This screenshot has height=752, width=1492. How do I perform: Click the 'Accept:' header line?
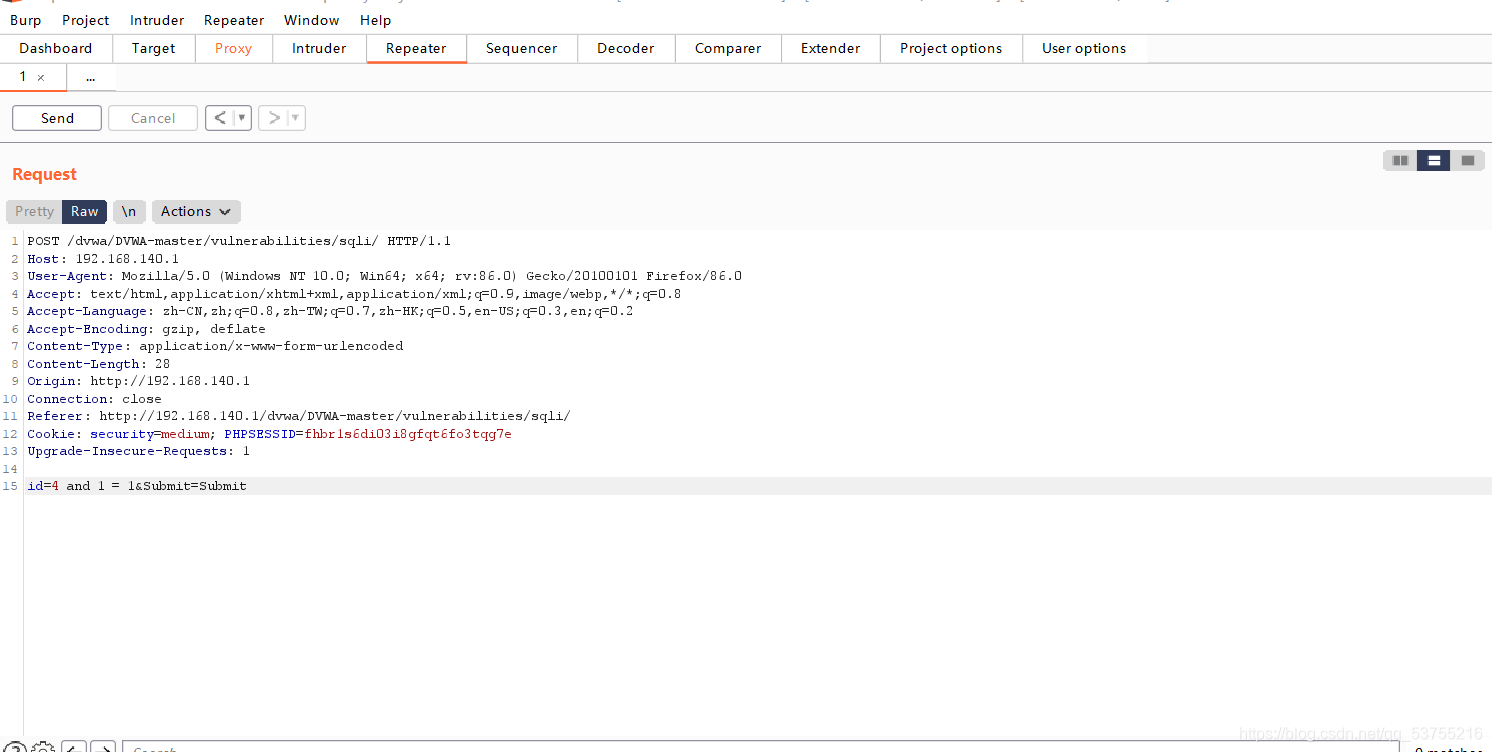tap(354, 294)
